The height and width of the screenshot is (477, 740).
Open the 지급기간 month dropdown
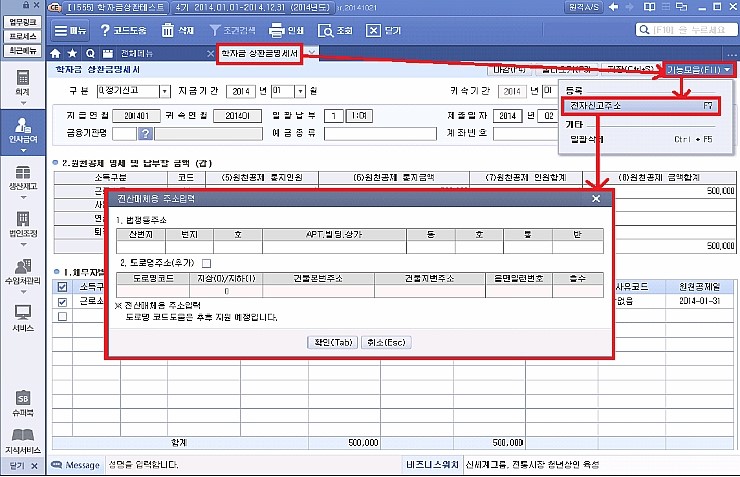pos(300,91)
